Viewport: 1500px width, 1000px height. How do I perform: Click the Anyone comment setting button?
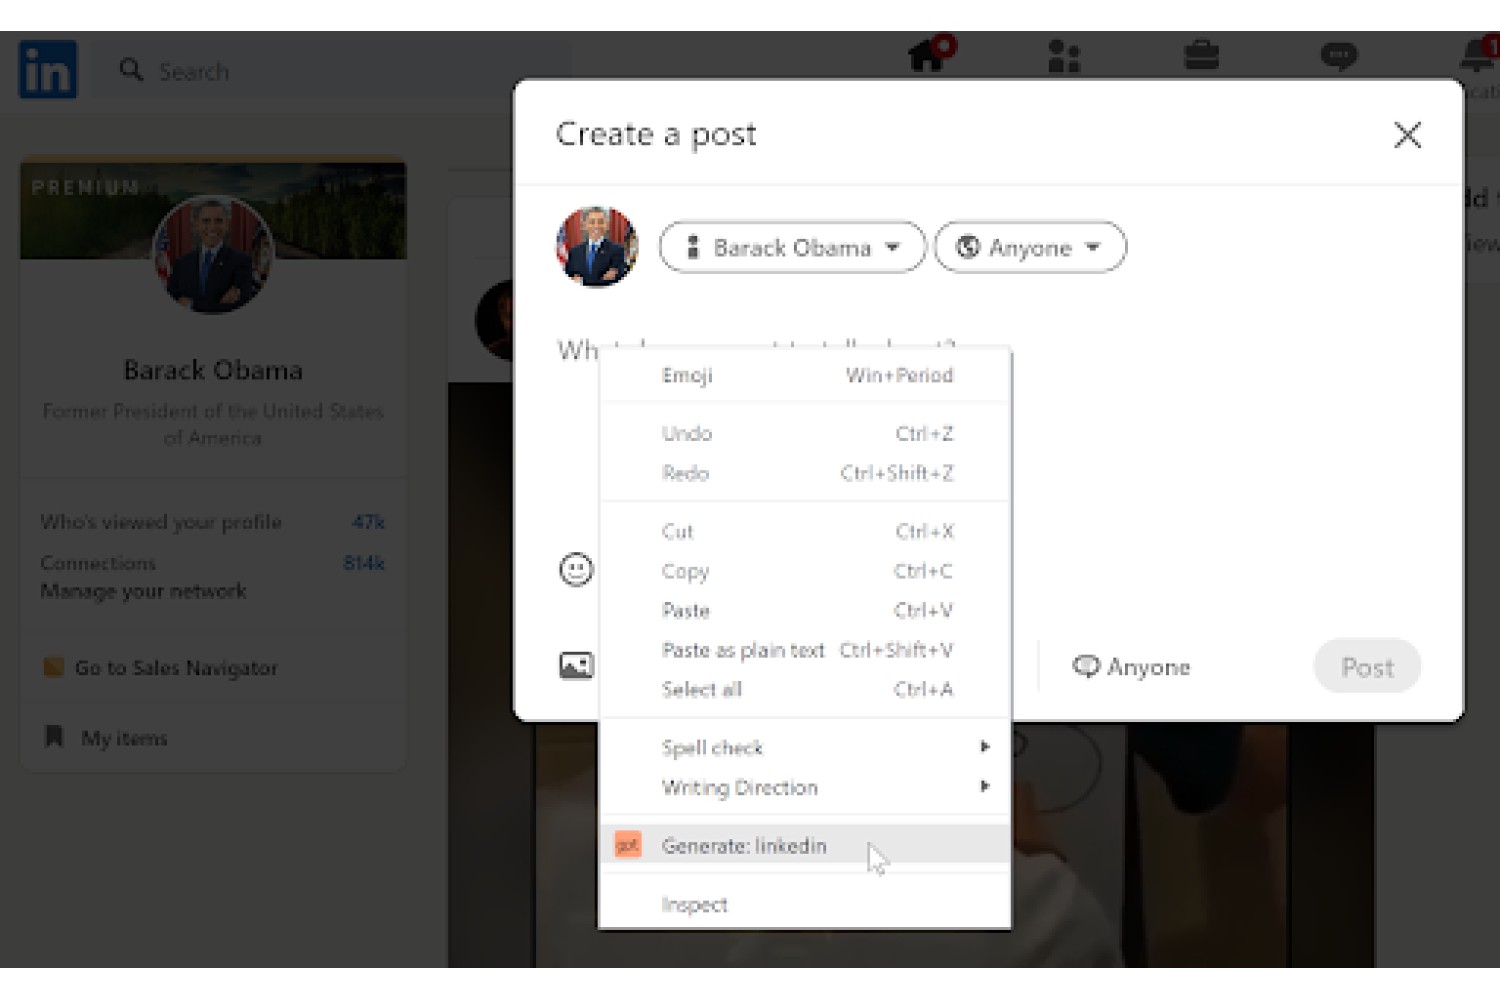1131,666
